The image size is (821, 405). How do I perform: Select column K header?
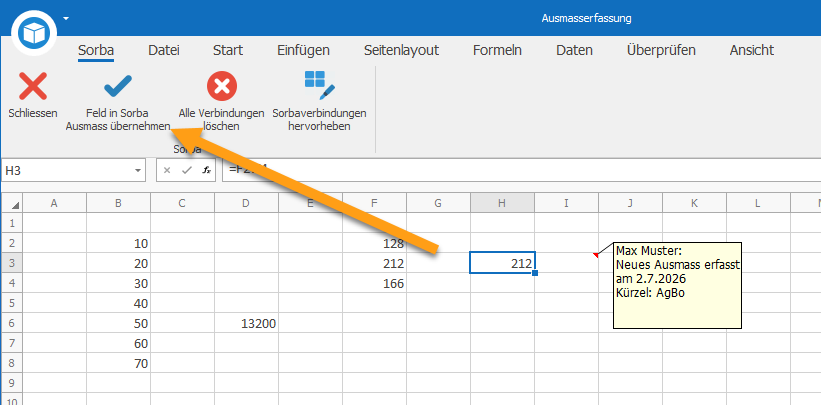pyautogui.click(x=694, y=203)
